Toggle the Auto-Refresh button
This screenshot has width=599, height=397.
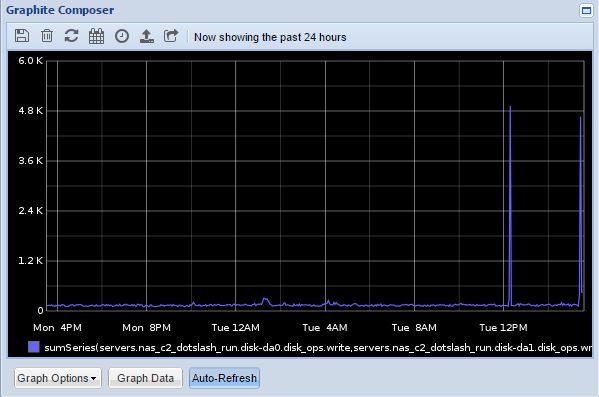click(224, 378)
